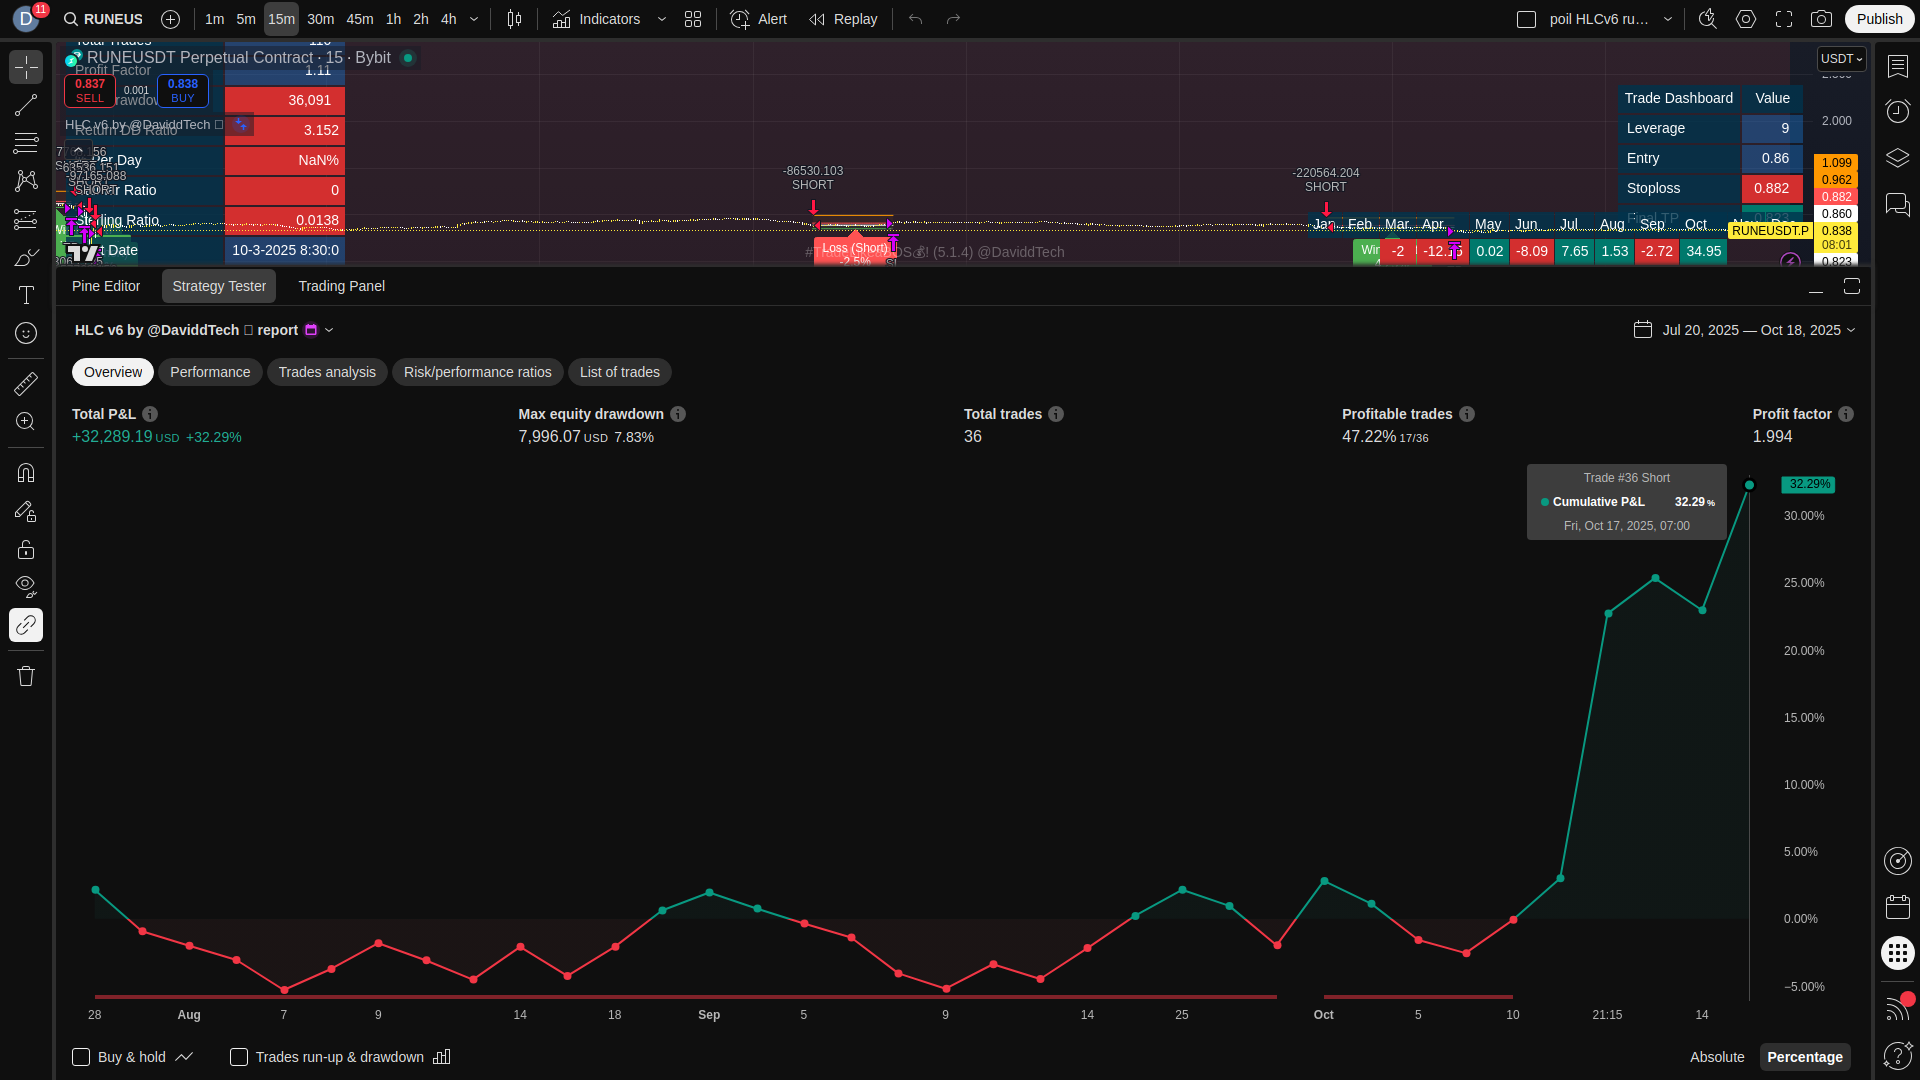Click the trash remove objects icon
Screen dimensions: 1920x1080
pos(26,676)
